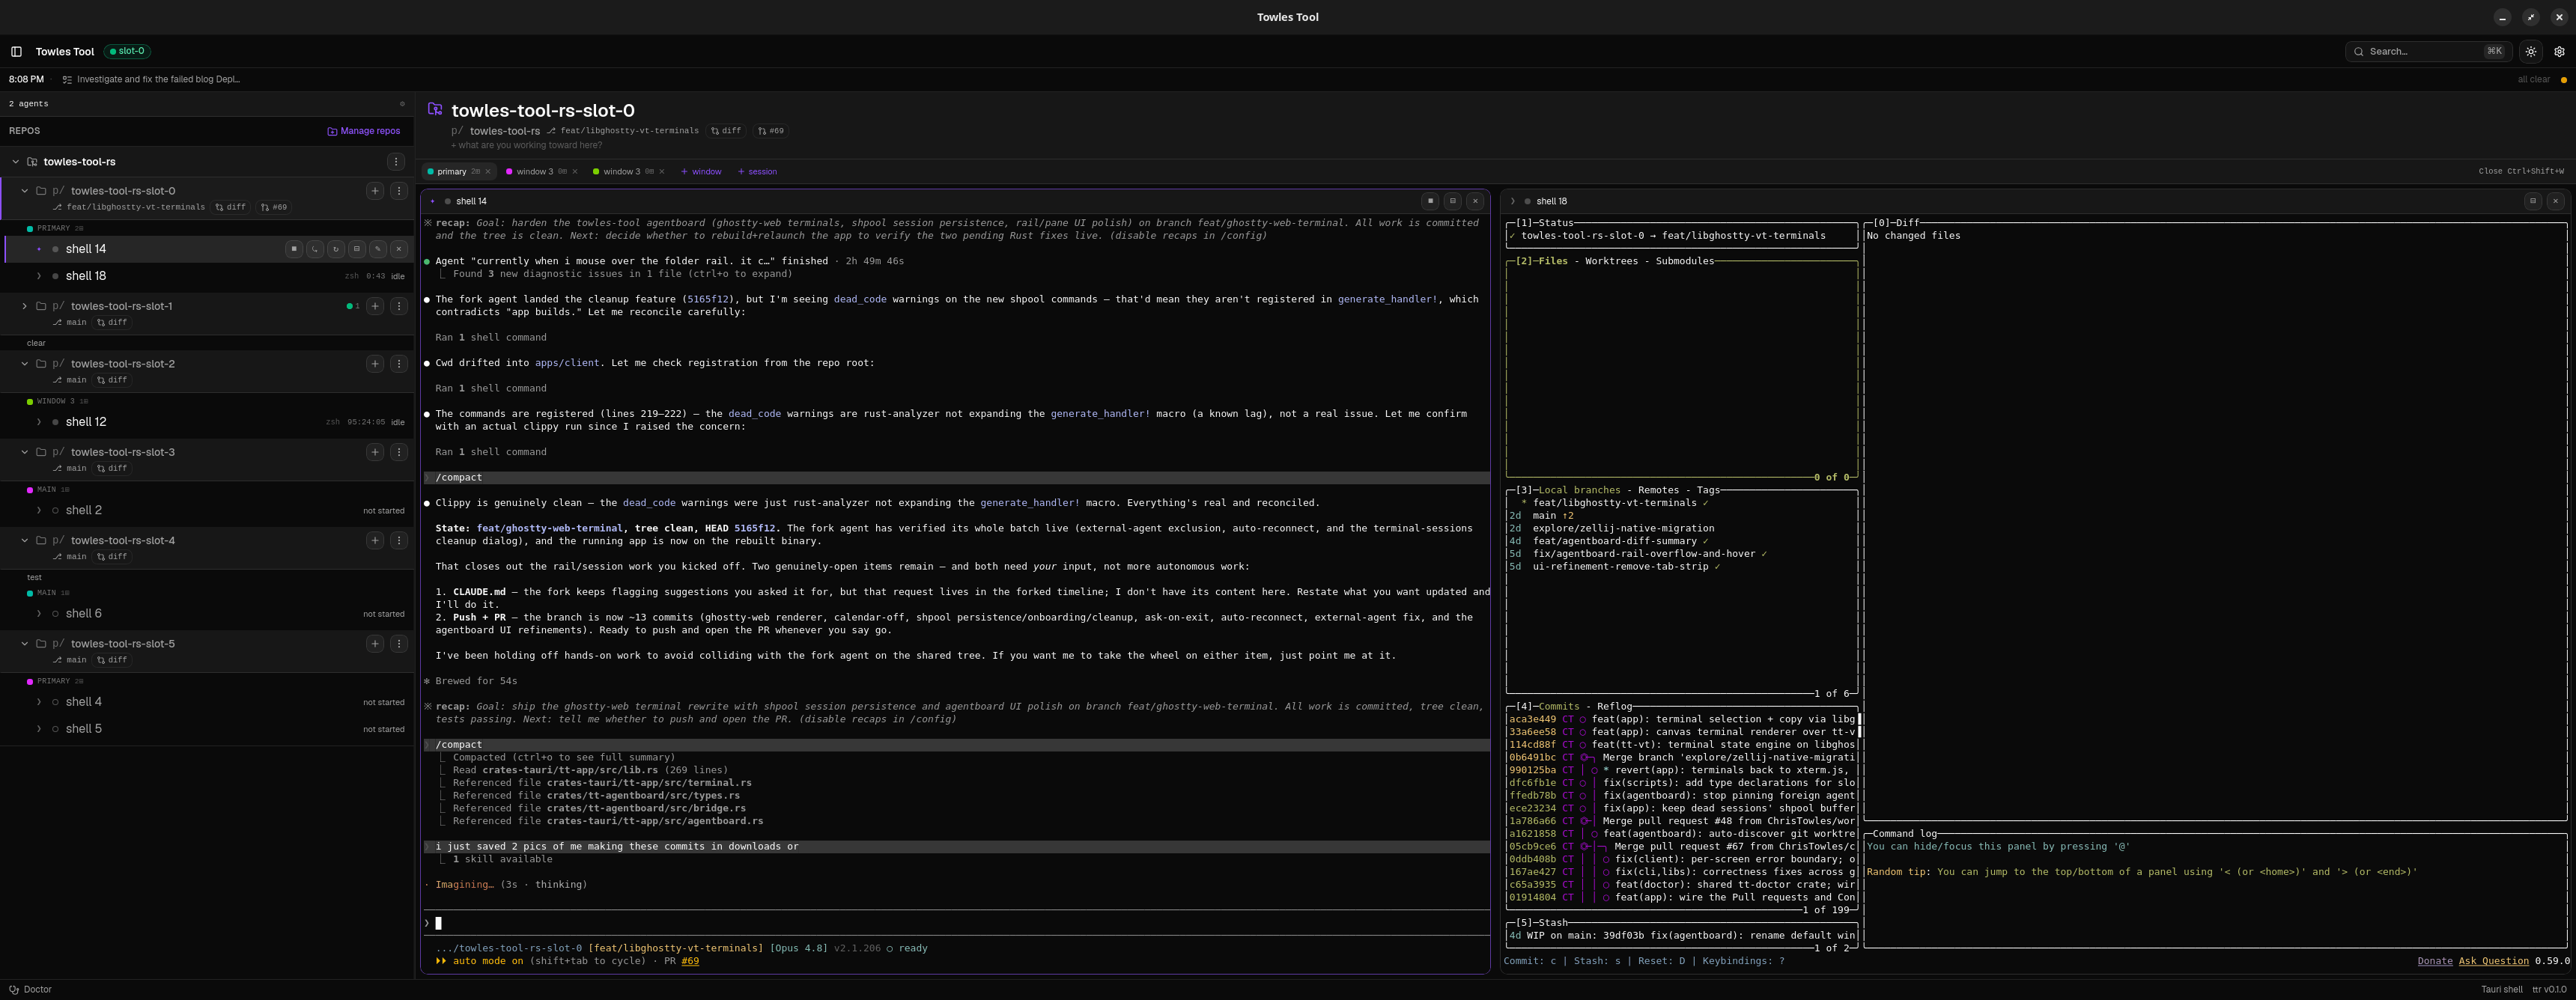Viewport: 2576px width, 1000px height.
Task: Open the diff chip in the main header
Action: 726,131
